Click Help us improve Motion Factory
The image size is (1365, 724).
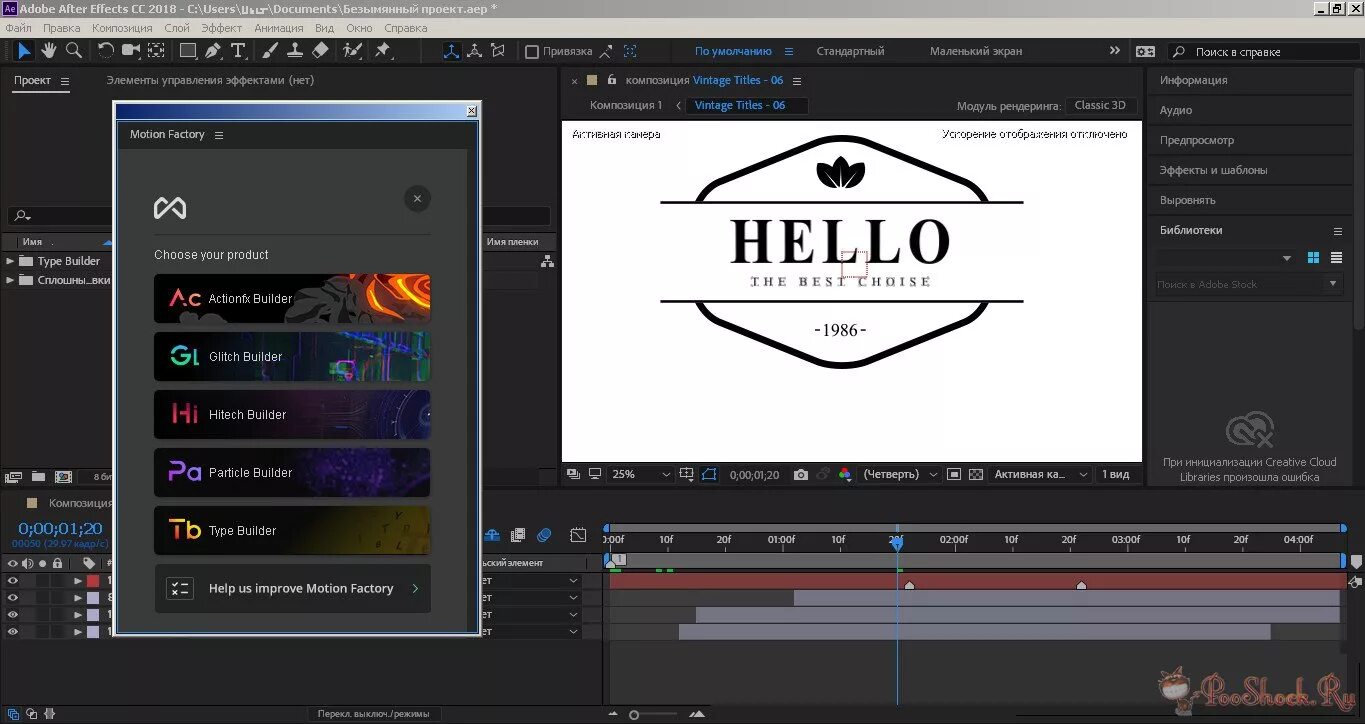tap(292, 588)
